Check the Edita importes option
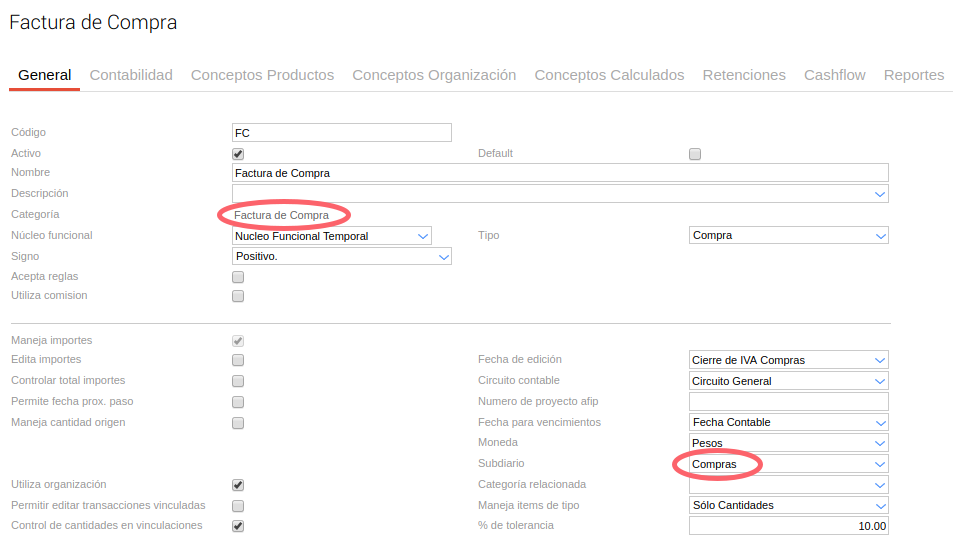 pyautogui.click(x=238, y=360)
